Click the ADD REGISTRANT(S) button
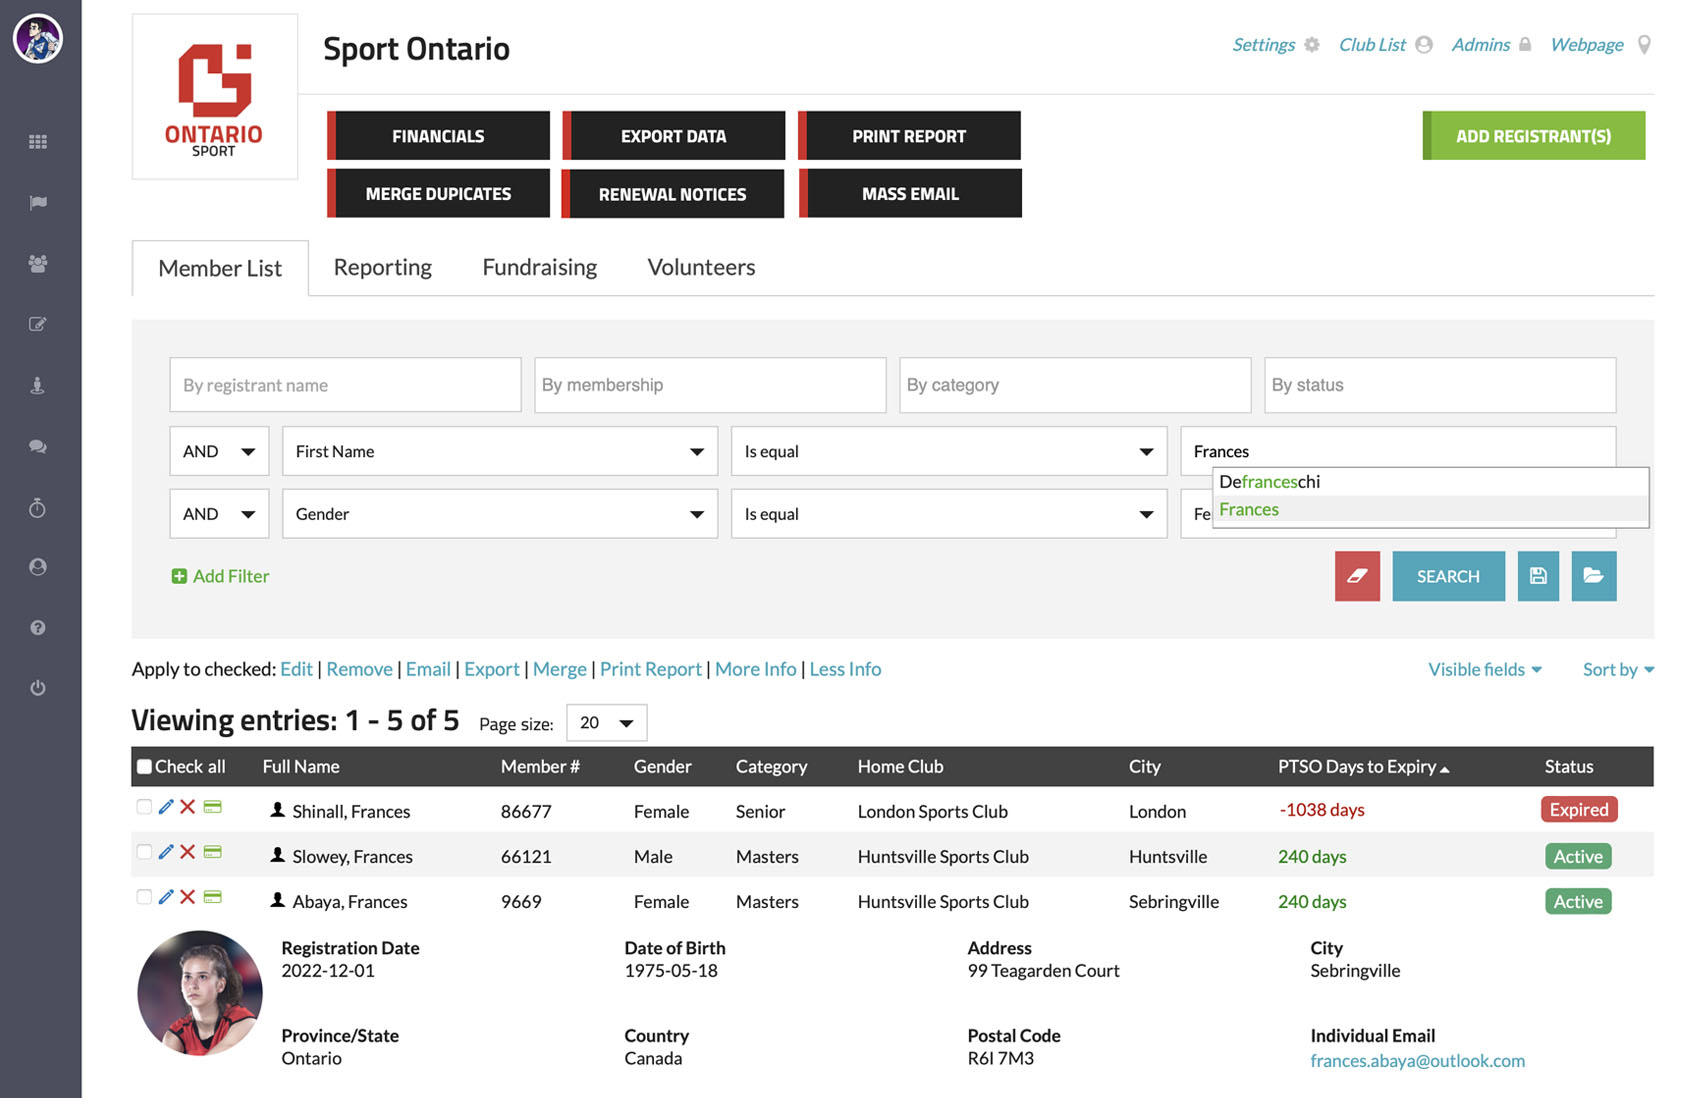 [x=1533, y=135]
